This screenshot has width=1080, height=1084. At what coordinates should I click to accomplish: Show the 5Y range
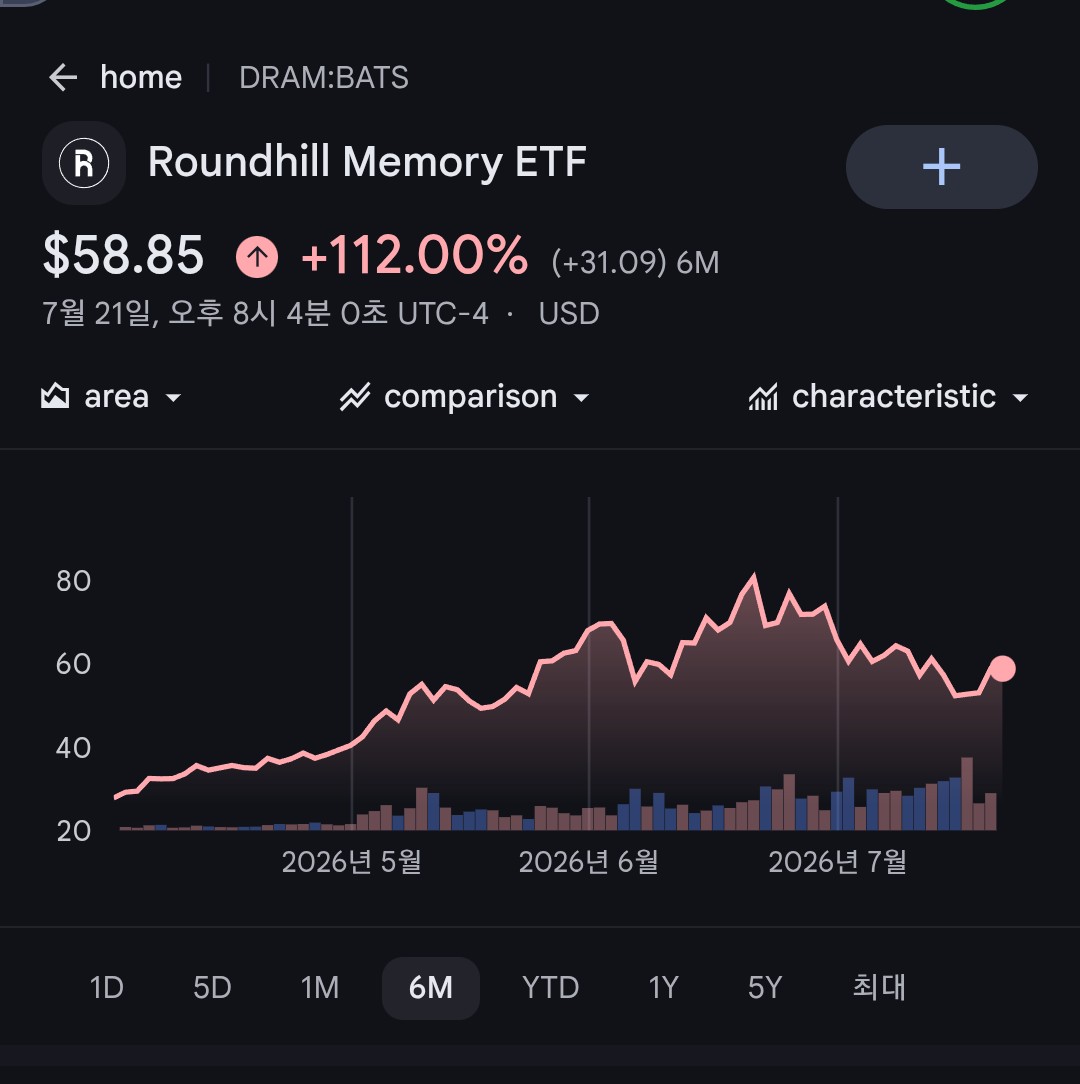(765, 987)
